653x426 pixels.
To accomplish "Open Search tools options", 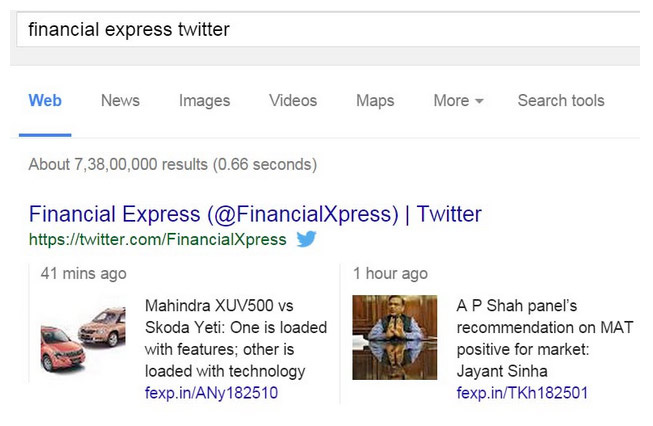I will [x=561, y=101].
